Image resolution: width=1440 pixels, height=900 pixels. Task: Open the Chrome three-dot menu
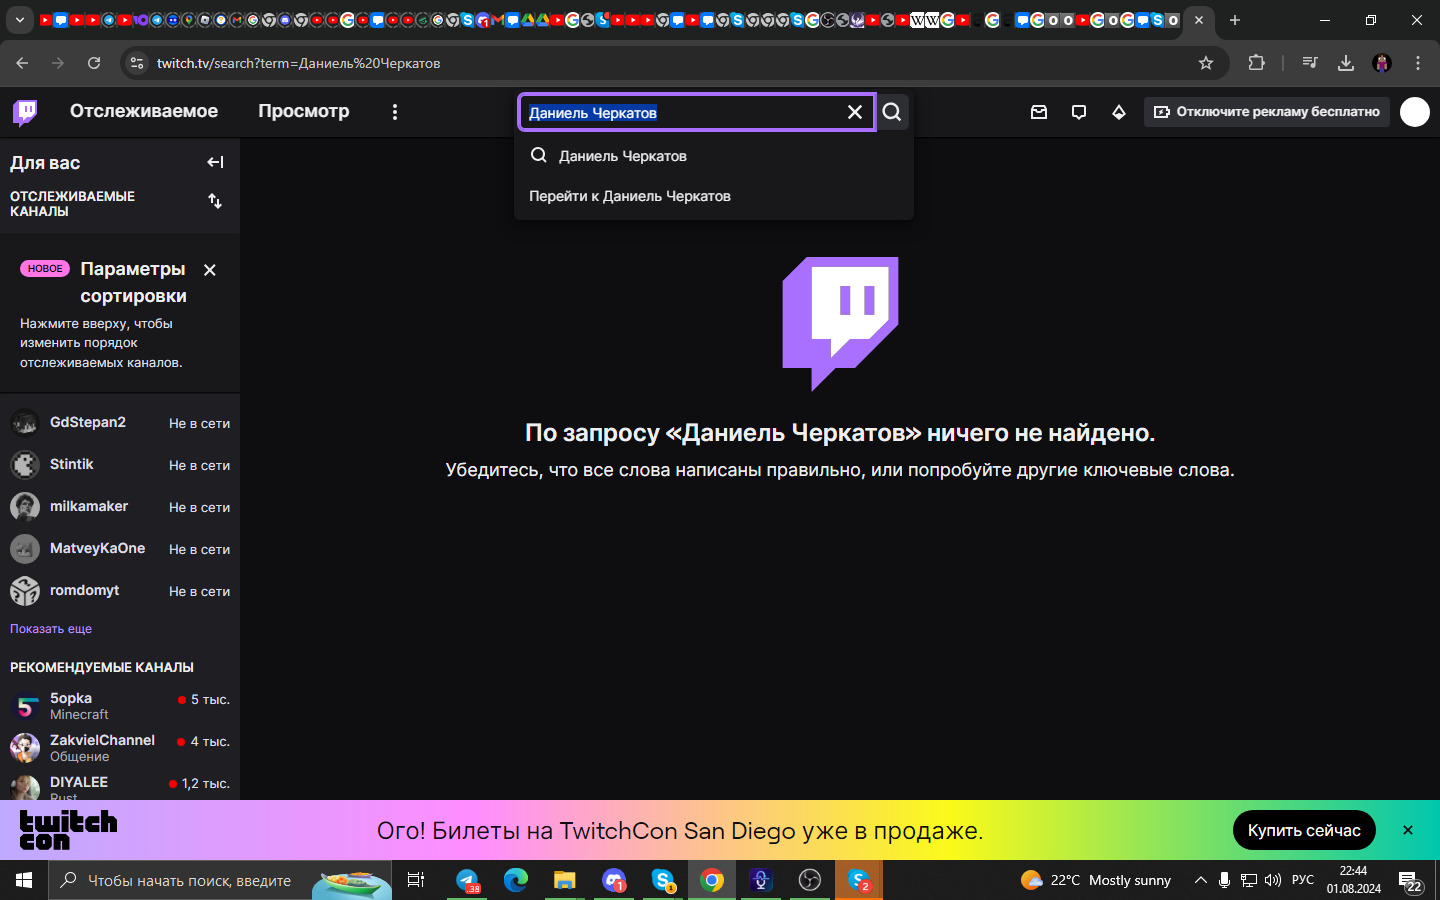coord(1418,63)
